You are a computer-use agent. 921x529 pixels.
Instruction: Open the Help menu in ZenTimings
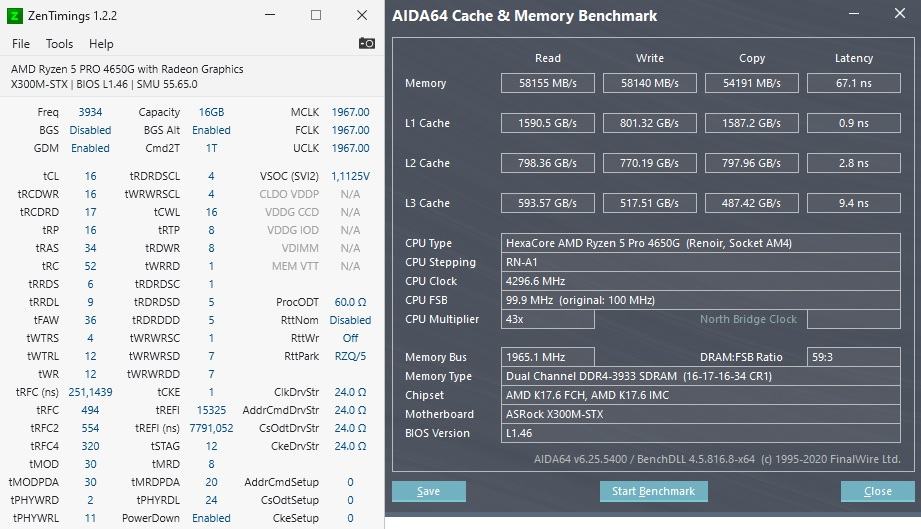101,44
